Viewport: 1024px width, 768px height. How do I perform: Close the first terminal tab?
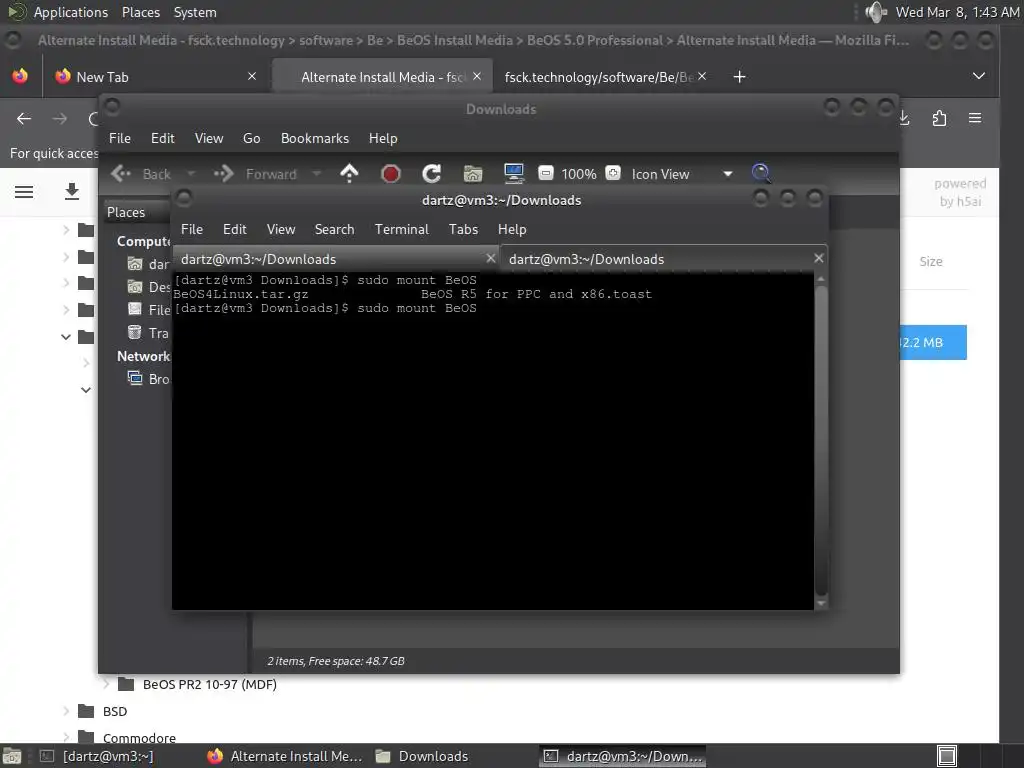click(490, 259)
